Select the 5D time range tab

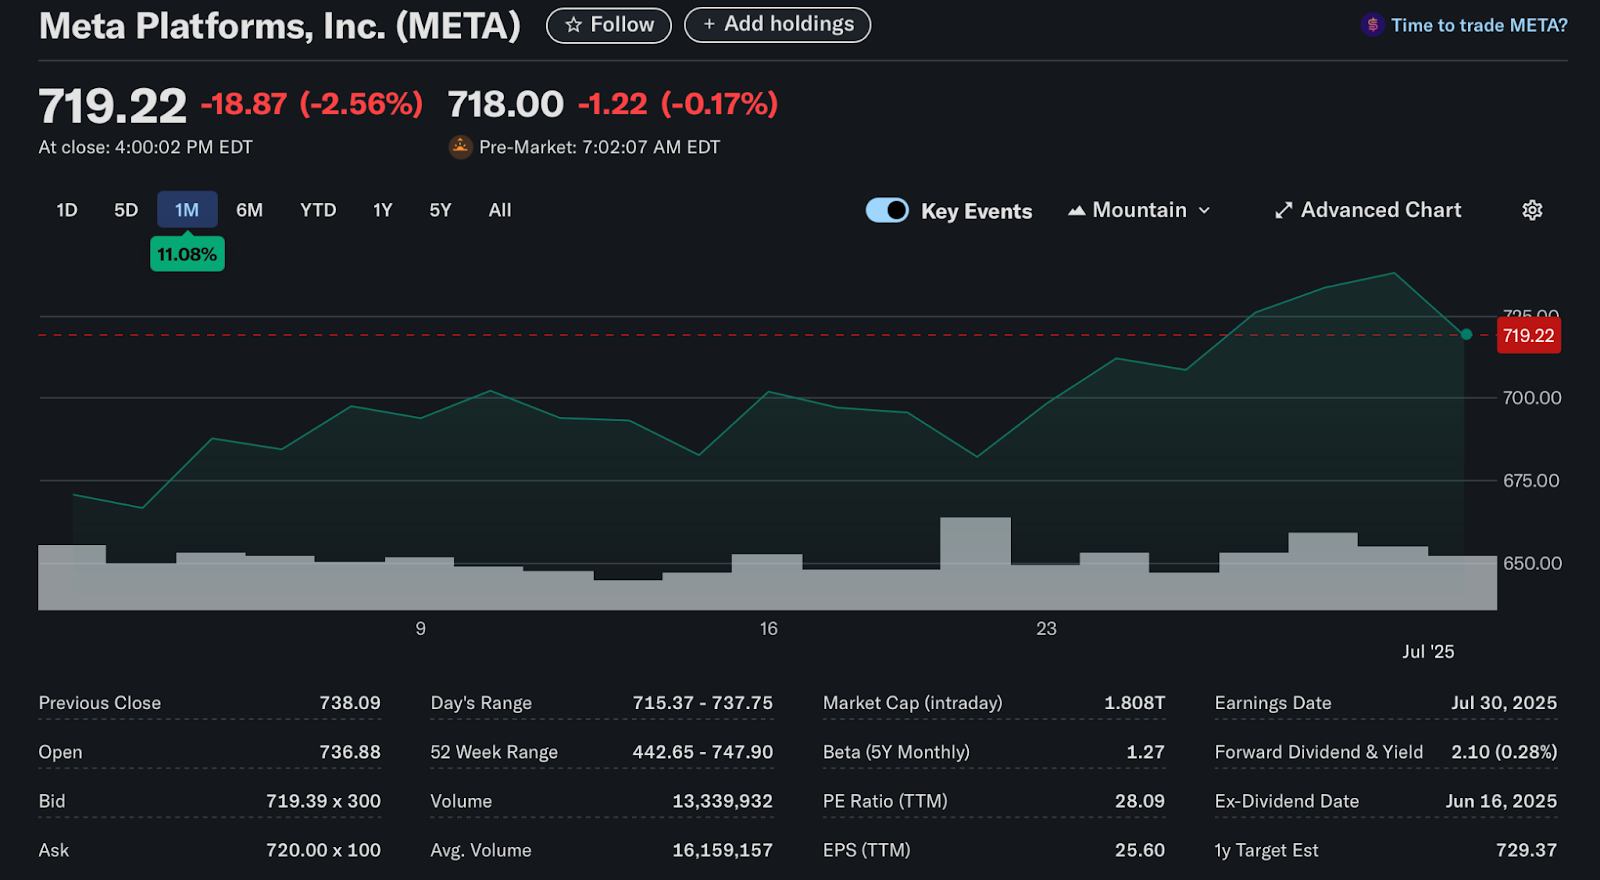tap(126, 210)
